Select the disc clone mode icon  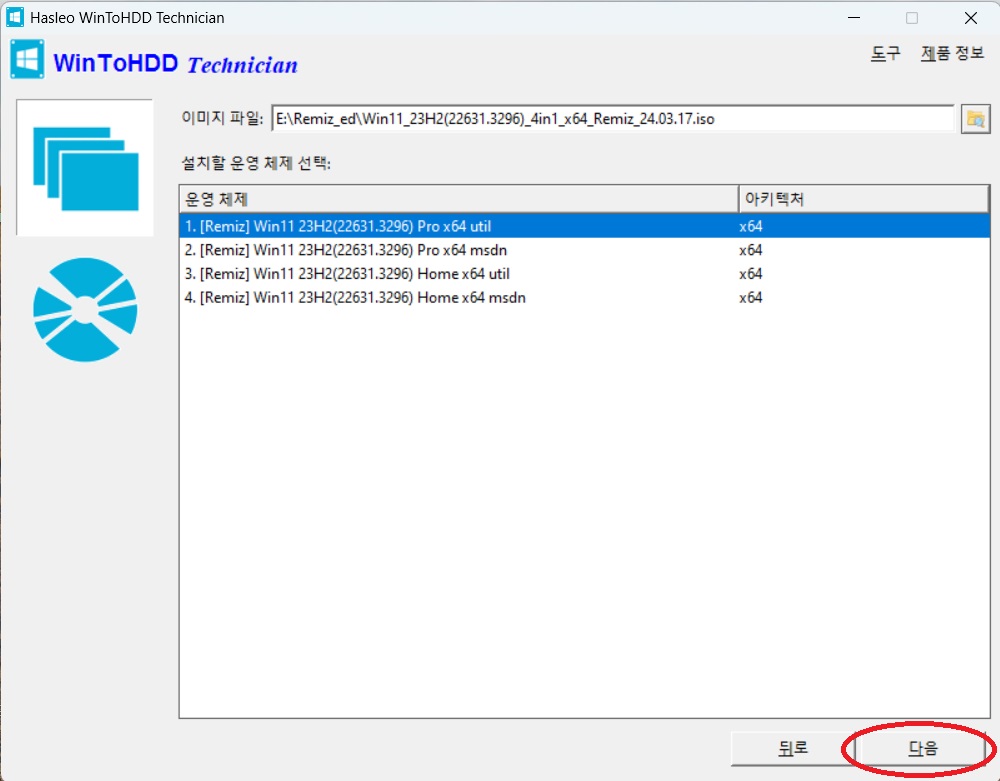click(x=85, y=310)
